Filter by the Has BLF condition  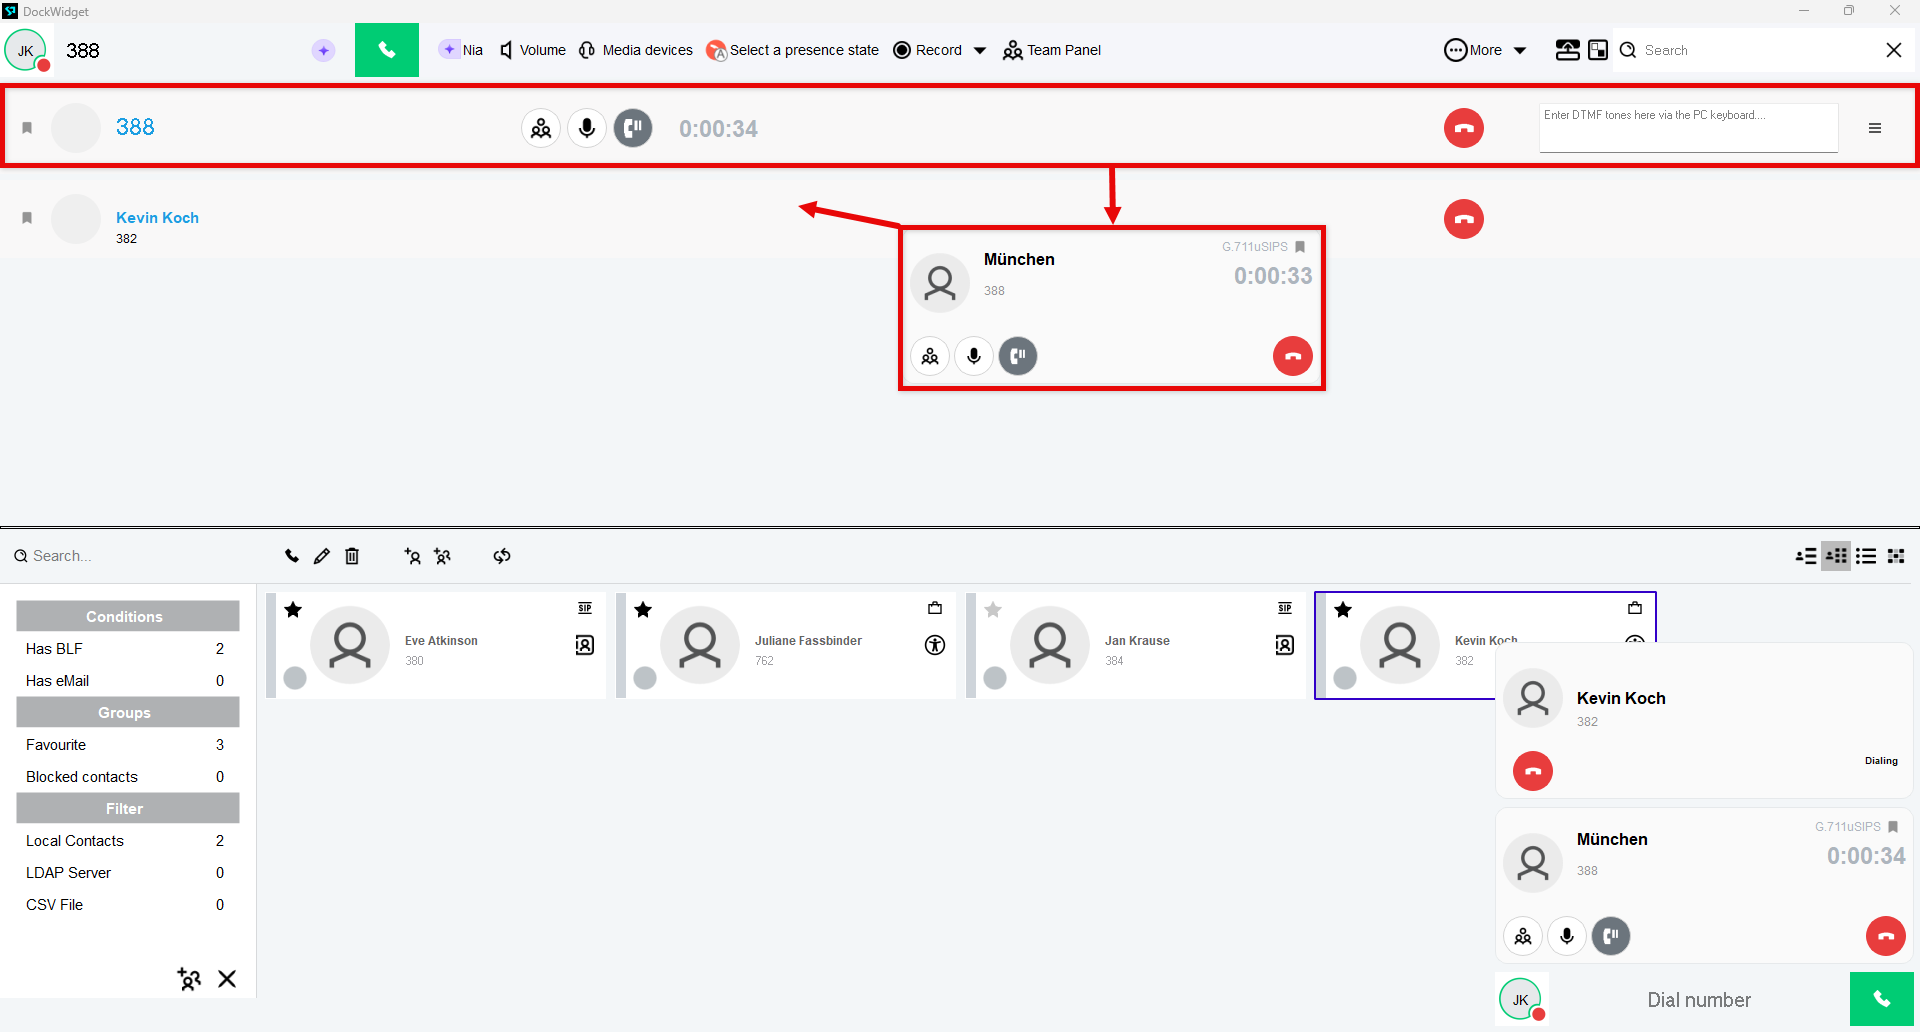pos(127,649)
